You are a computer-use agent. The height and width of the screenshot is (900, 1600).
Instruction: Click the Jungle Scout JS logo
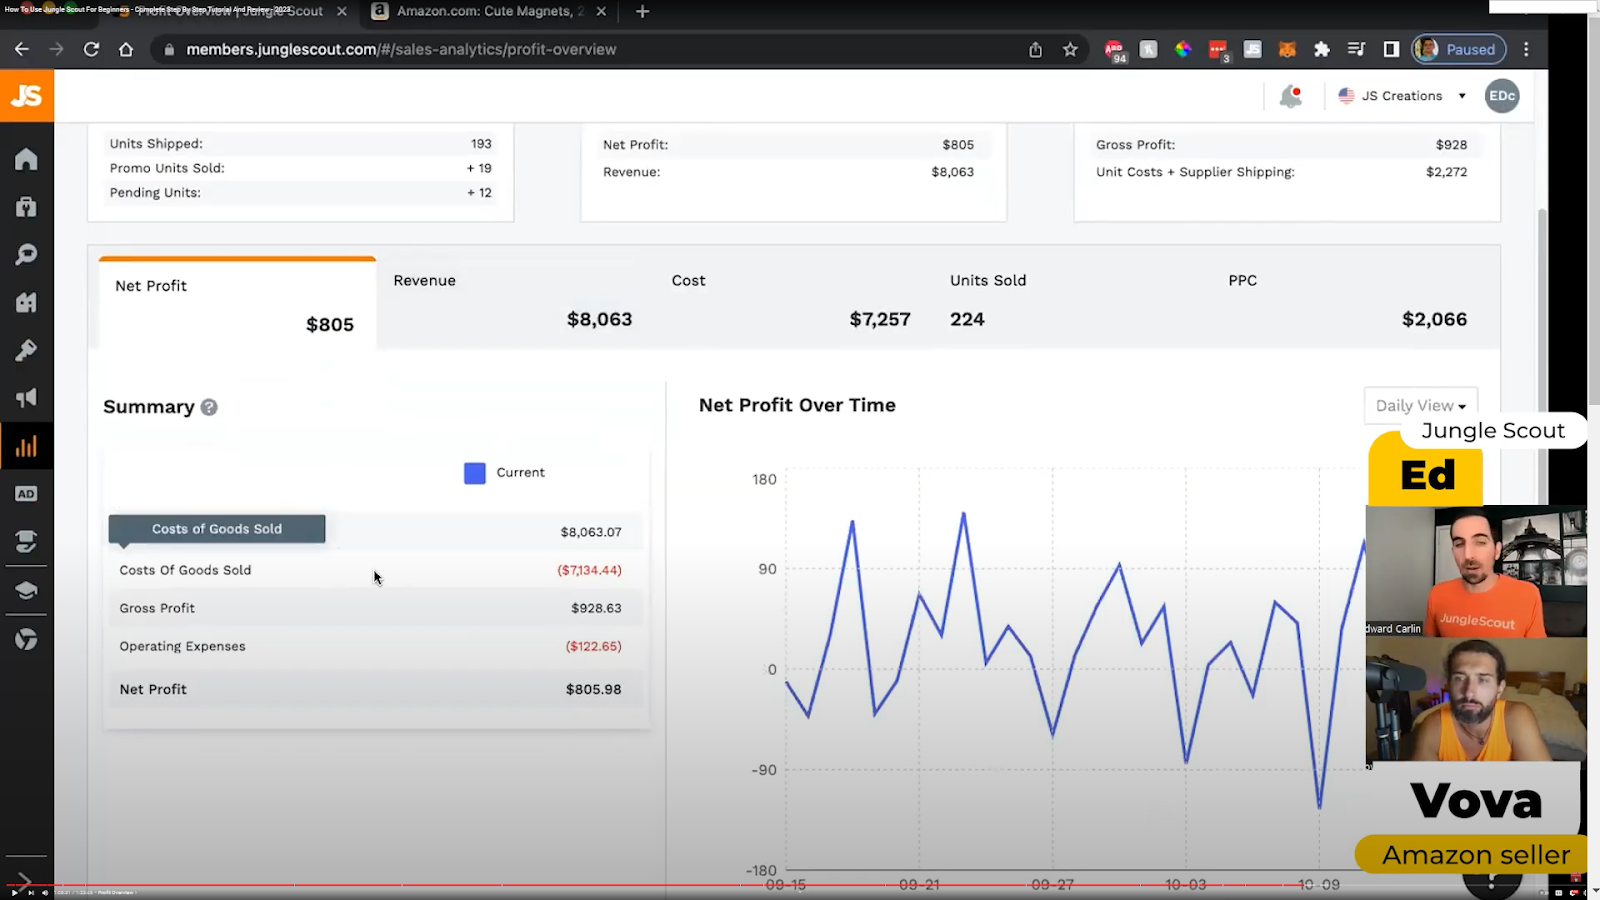[27, 96]
